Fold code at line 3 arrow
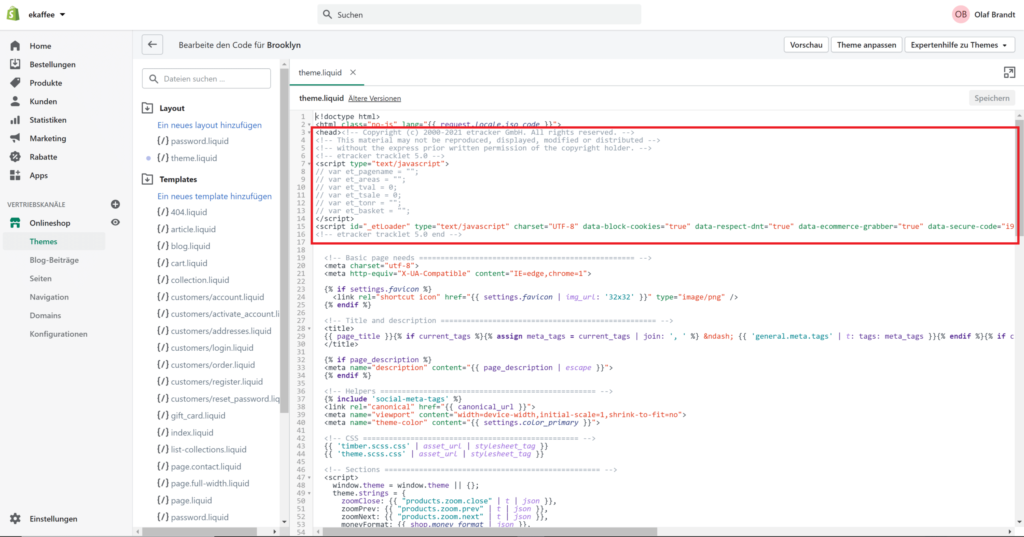 [310, 133]
